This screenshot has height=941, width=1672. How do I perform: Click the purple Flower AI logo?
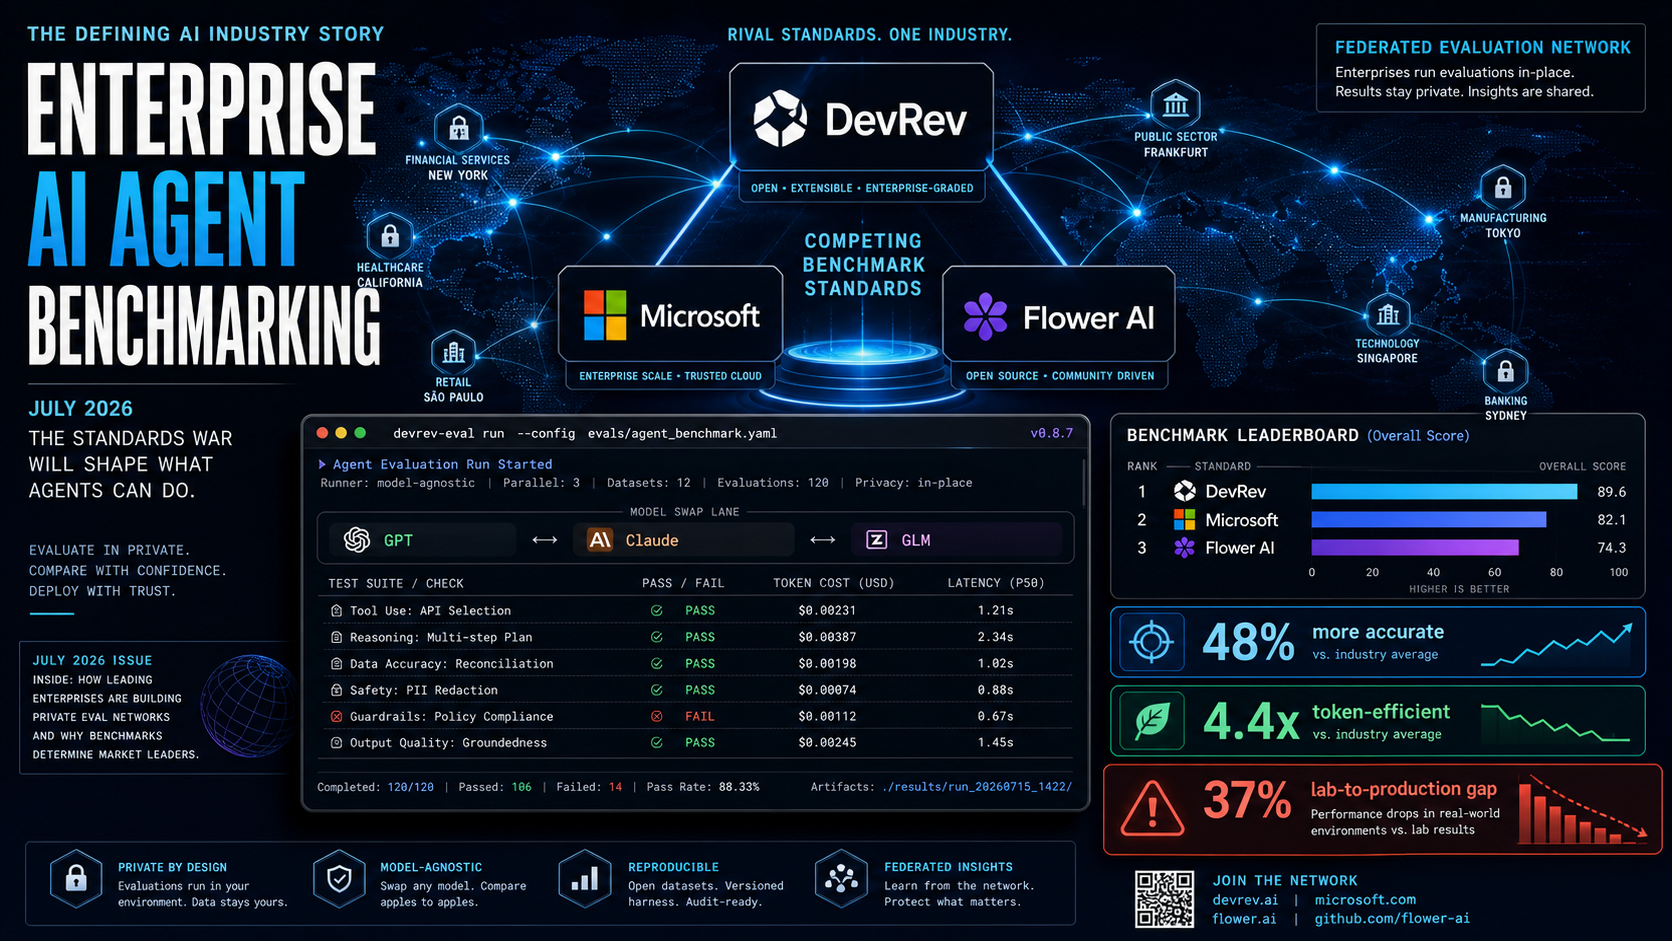pos(986,317)
